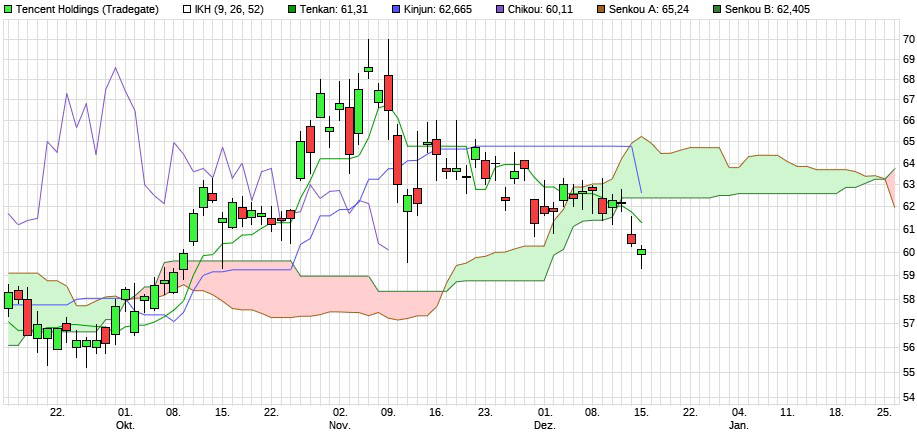Click the '16.' date label in November
The image size is (917, 432).
(x=439, y=413)
